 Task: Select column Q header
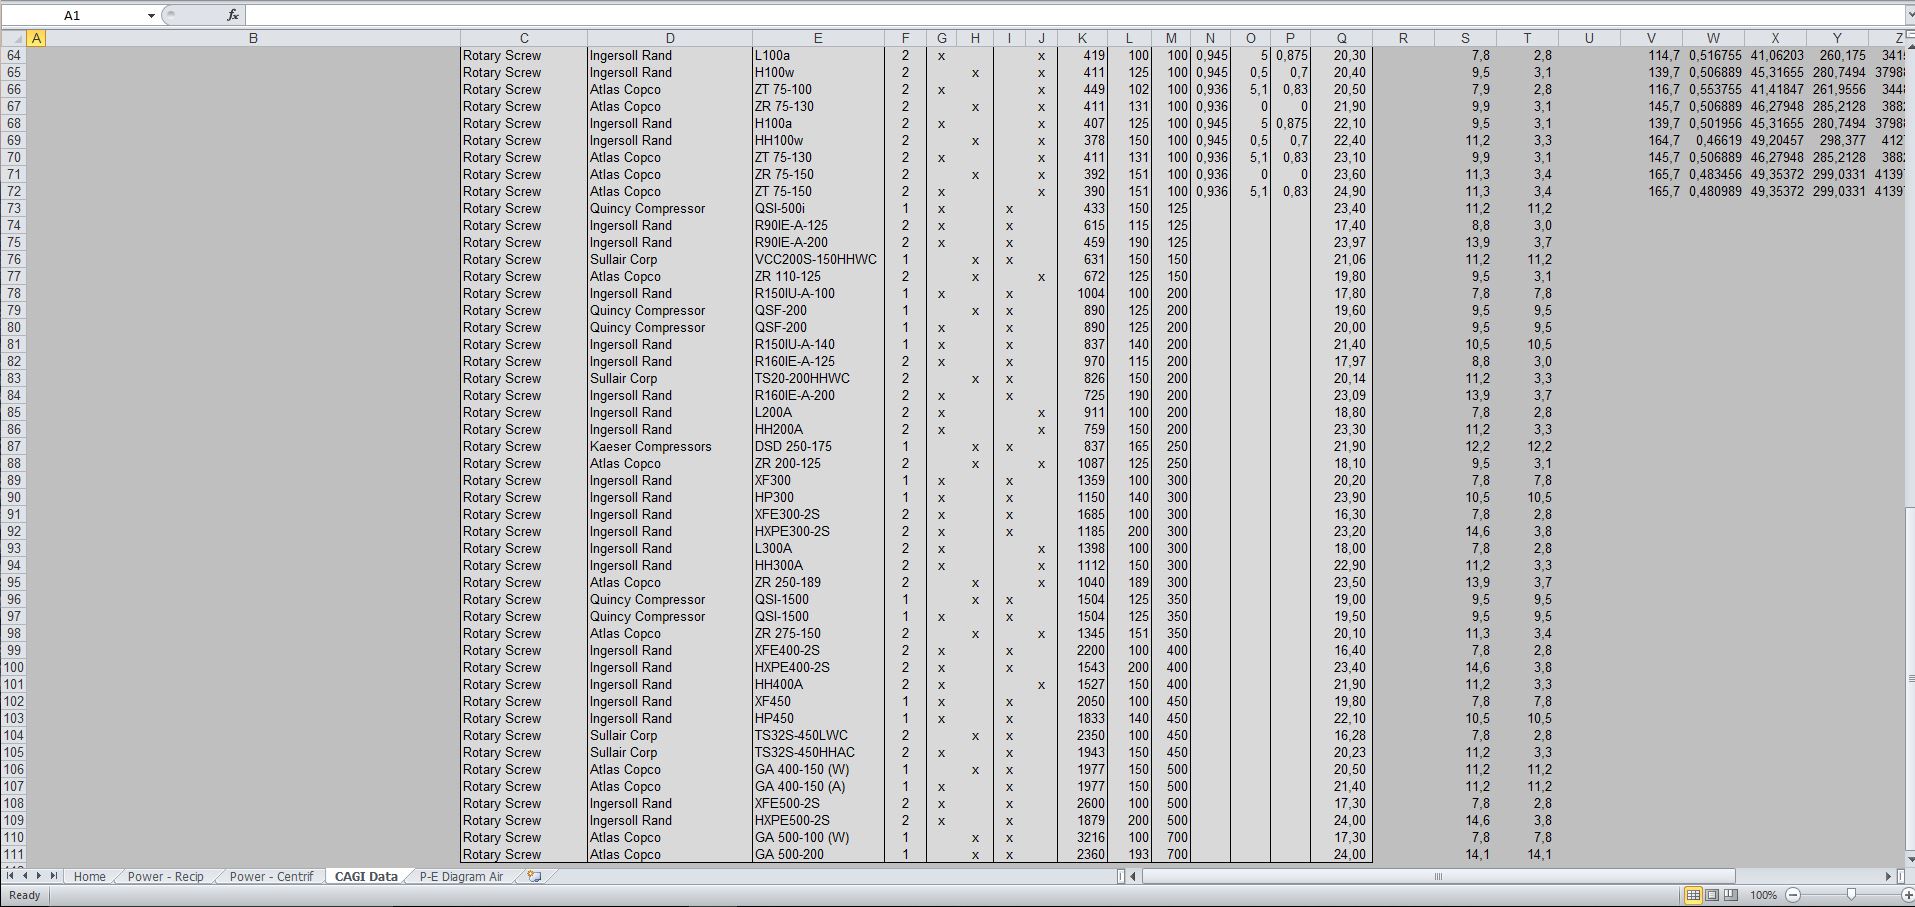[x=1341, y=38]
